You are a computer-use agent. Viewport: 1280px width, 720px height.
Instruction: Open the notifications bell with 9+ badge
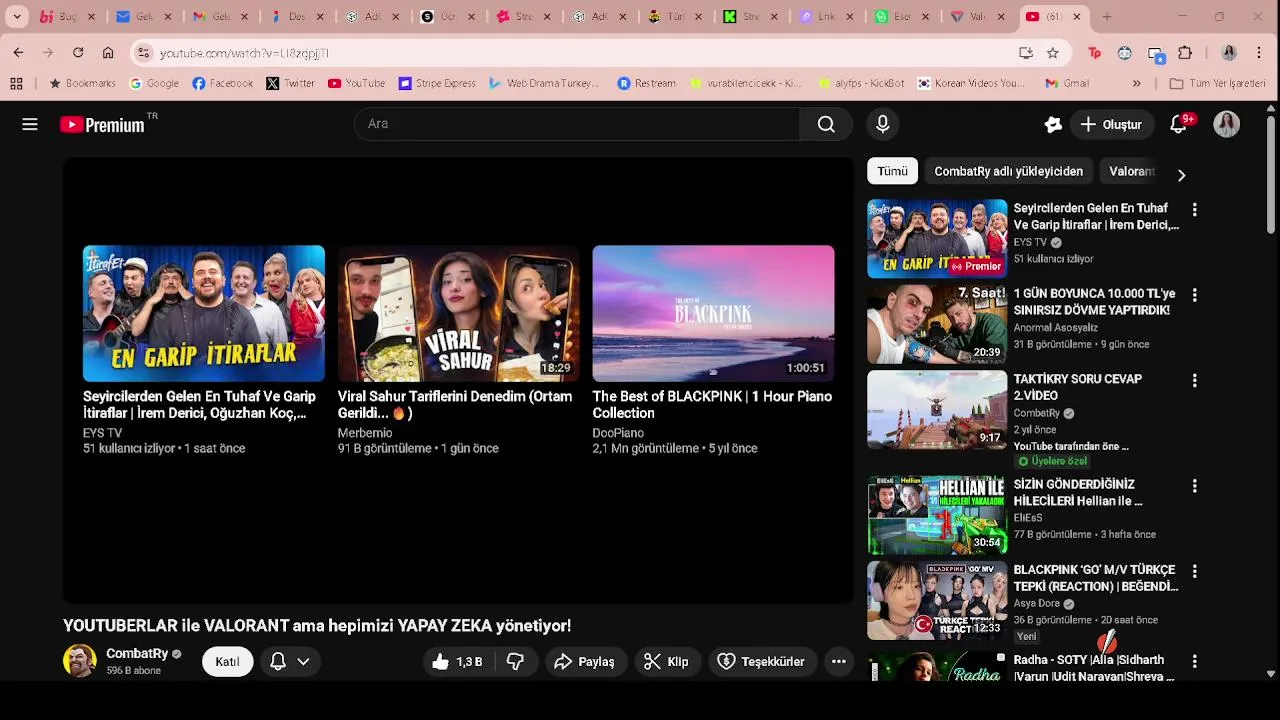(1180, 124)
